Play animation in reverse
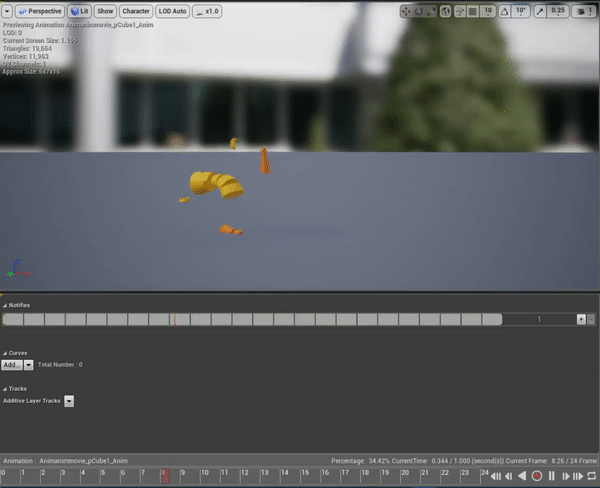 coord(522,476)
